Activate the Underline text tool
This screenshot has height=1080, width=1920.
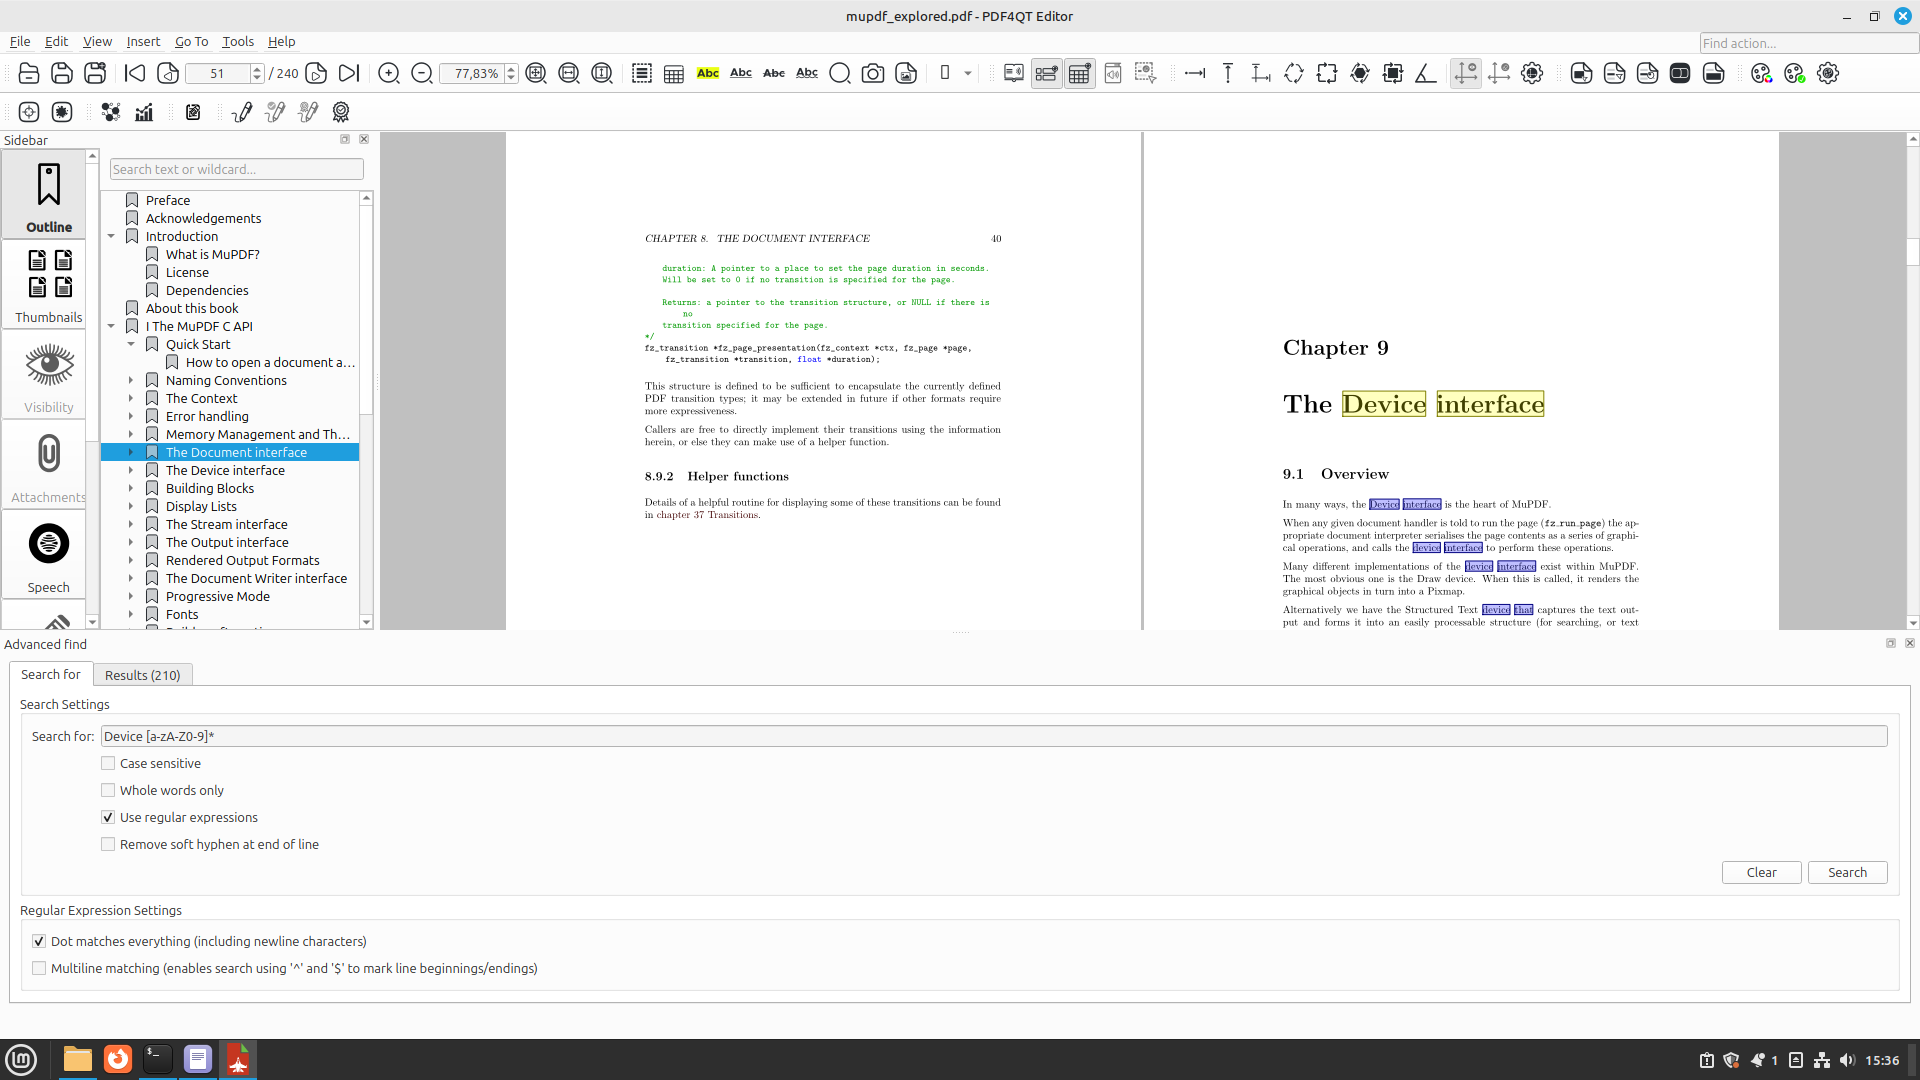[741, 73]
